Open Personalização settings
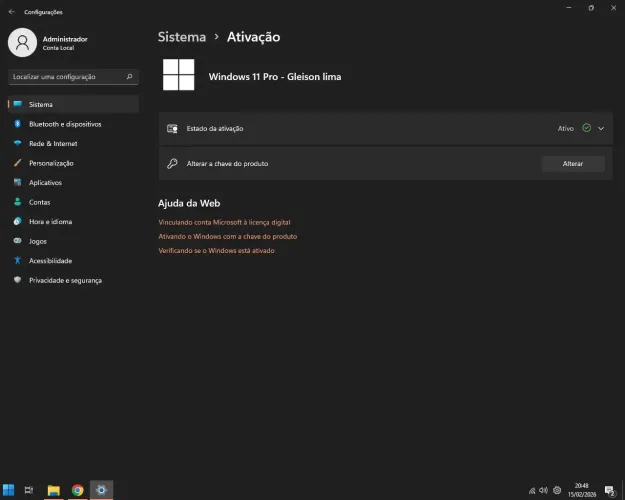Screen dimensions: 625x500 [x=73, y=163]
